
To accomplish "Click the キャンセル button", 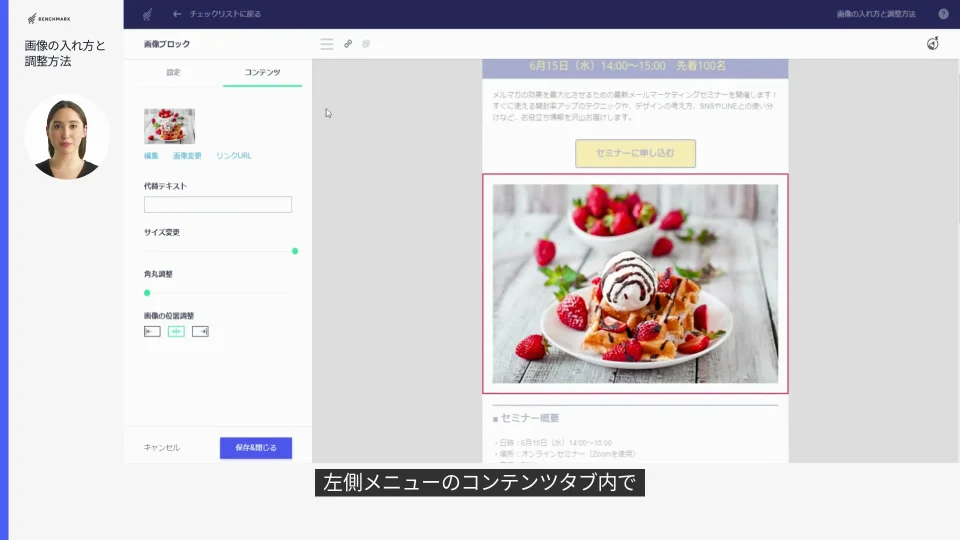I will coord(162,448).
